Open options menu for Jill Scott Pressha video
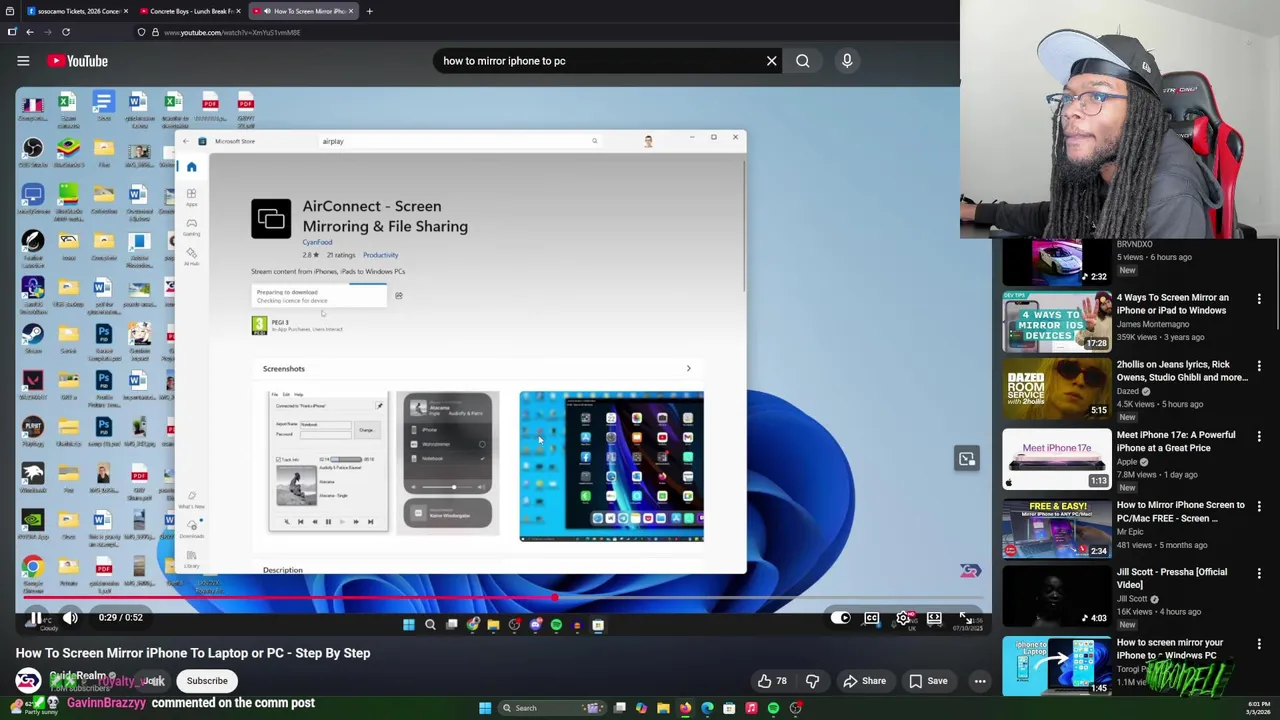This screenshot has width=1280, height=720. point(1259,573)
